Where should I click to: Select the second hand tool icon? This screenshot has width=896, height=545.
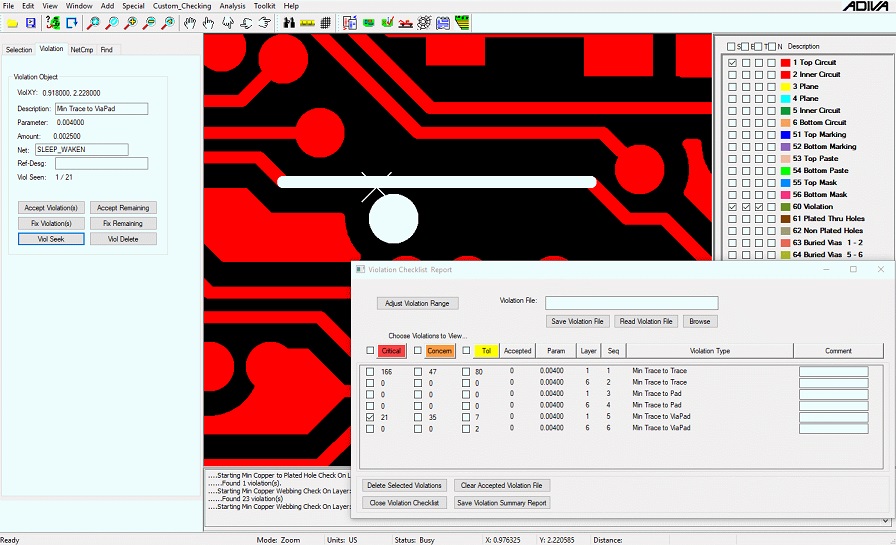coord(209,23)
